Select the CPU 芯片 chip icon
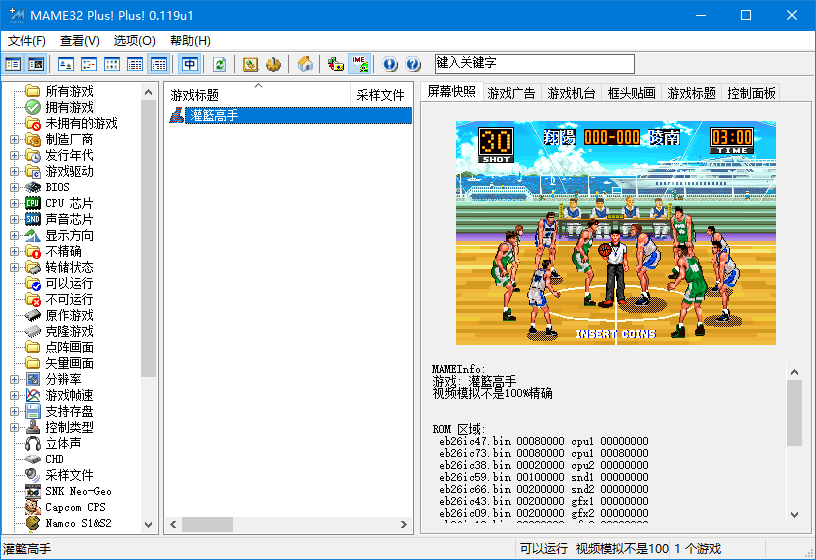816x560 pixels. pyautogui.click(x=33, y=203)
